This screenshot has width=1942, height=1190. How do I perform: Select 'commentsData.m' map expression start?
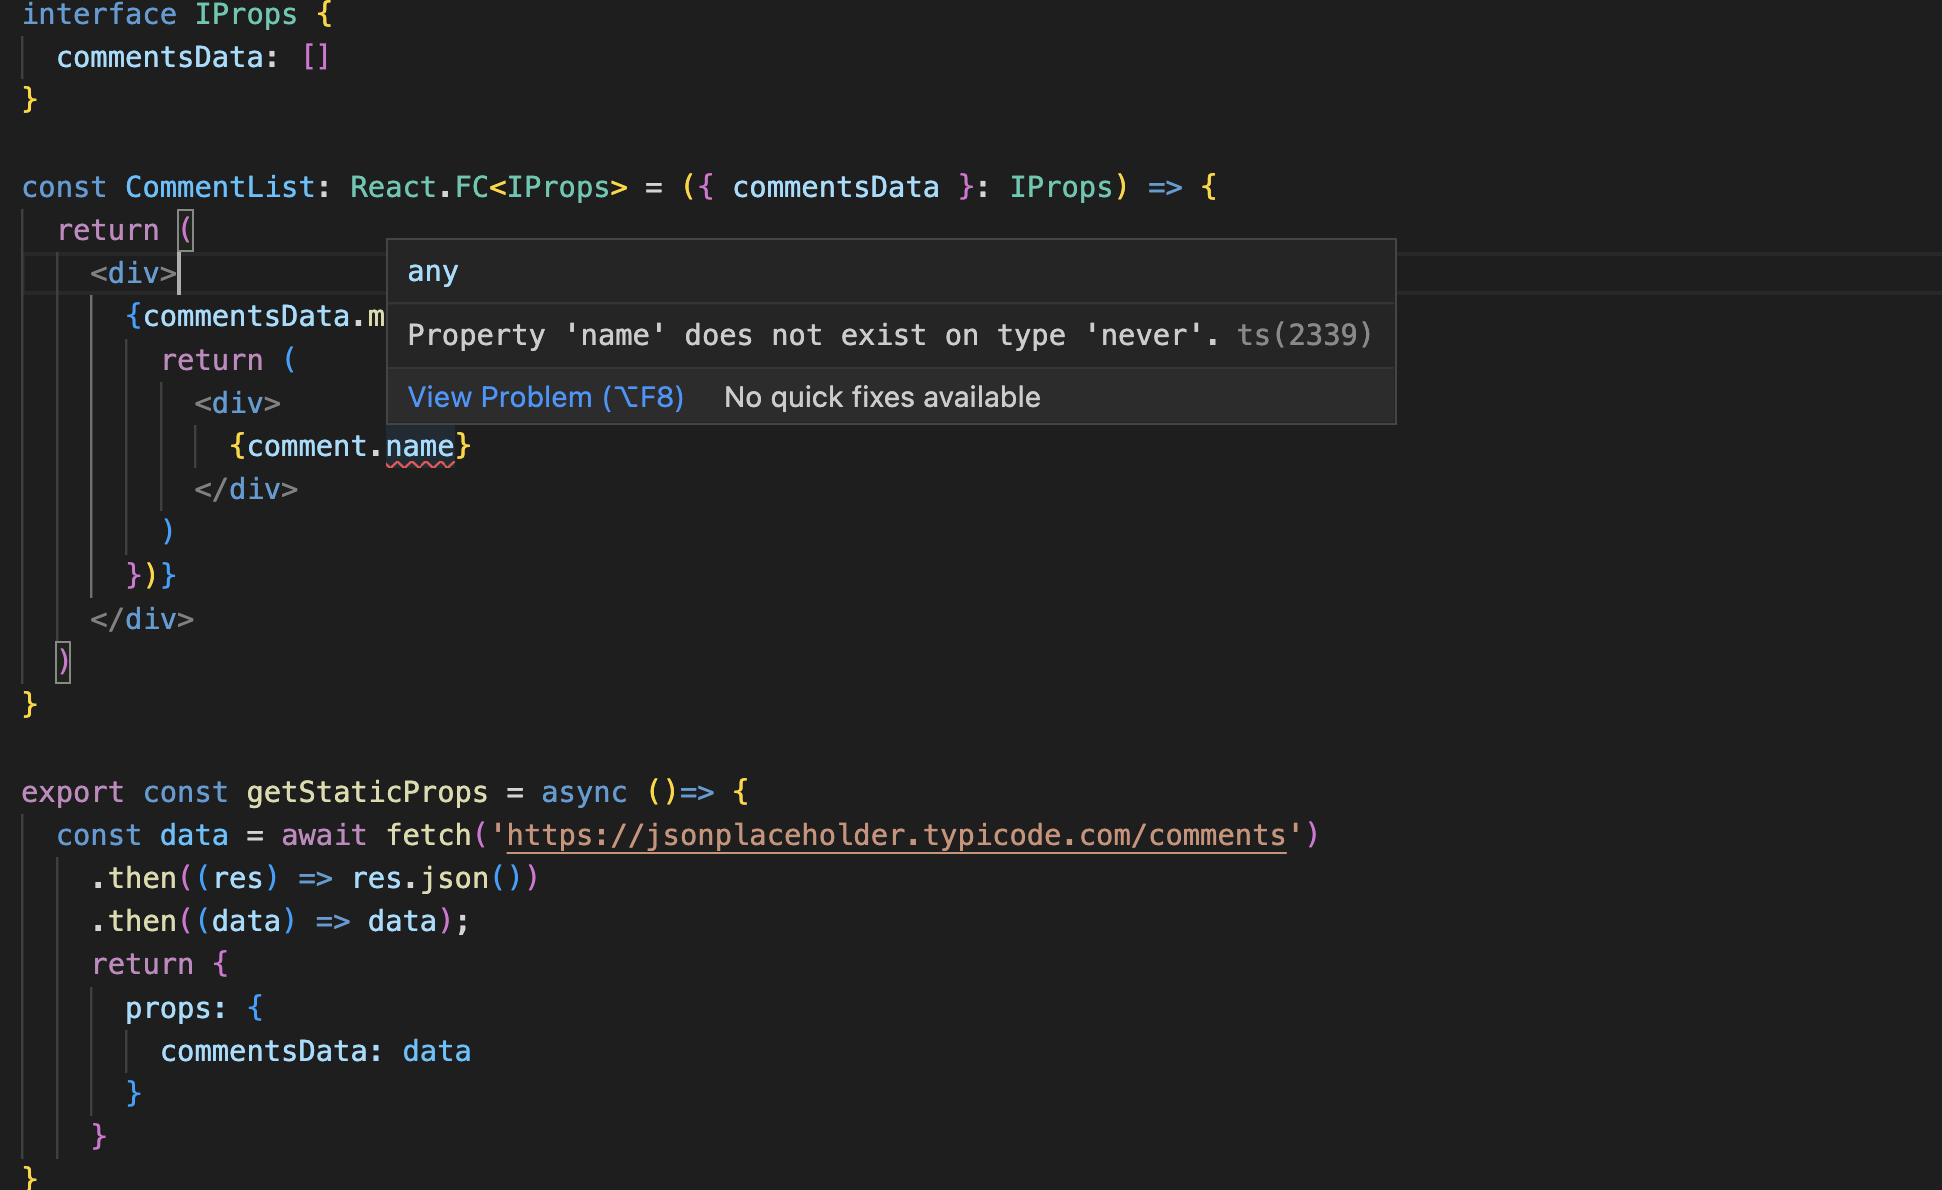pyautogui.click(x=263, y=316)
